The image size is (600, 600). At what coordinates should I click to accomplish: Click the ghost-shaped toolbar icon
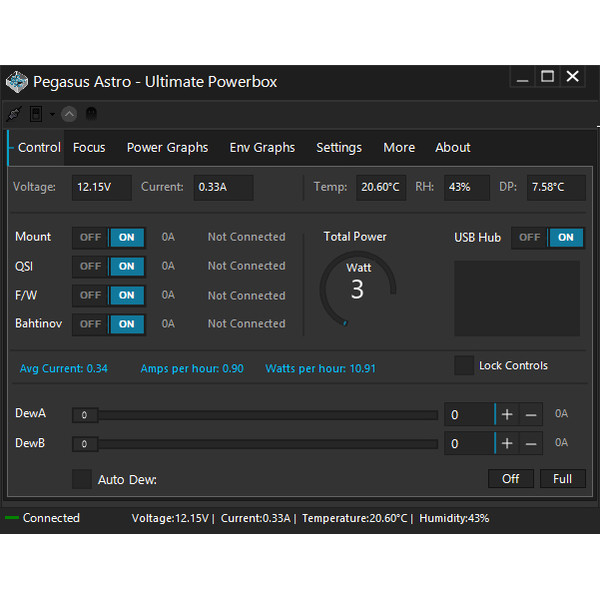point(91,114)
